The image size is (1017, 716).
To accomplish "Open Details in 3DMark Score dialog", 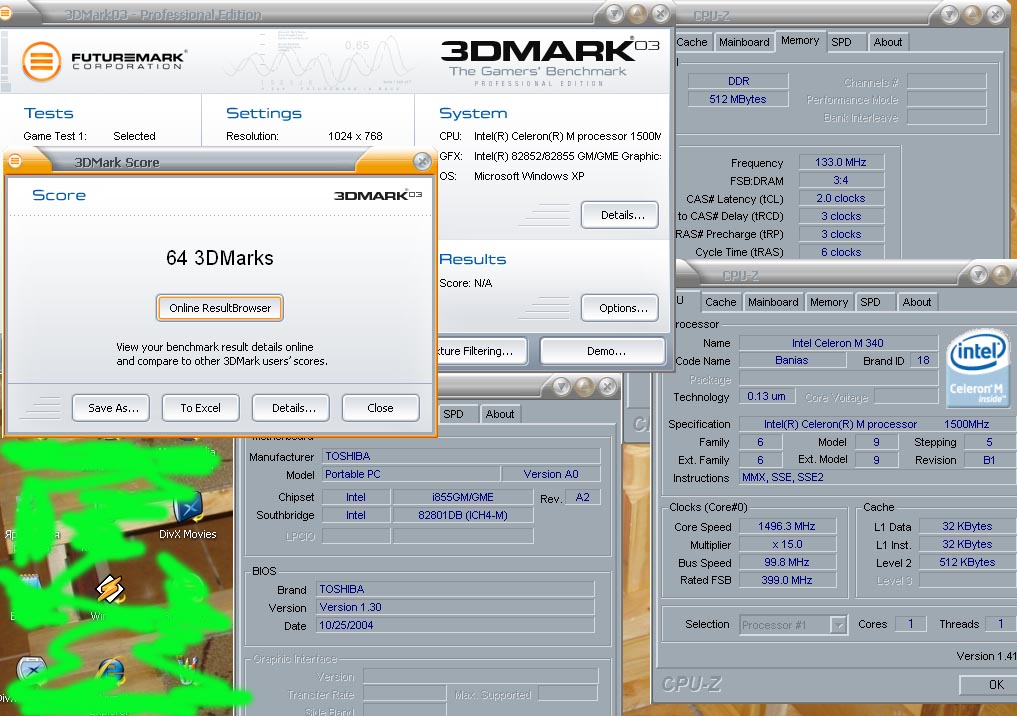I will (291, 408).
